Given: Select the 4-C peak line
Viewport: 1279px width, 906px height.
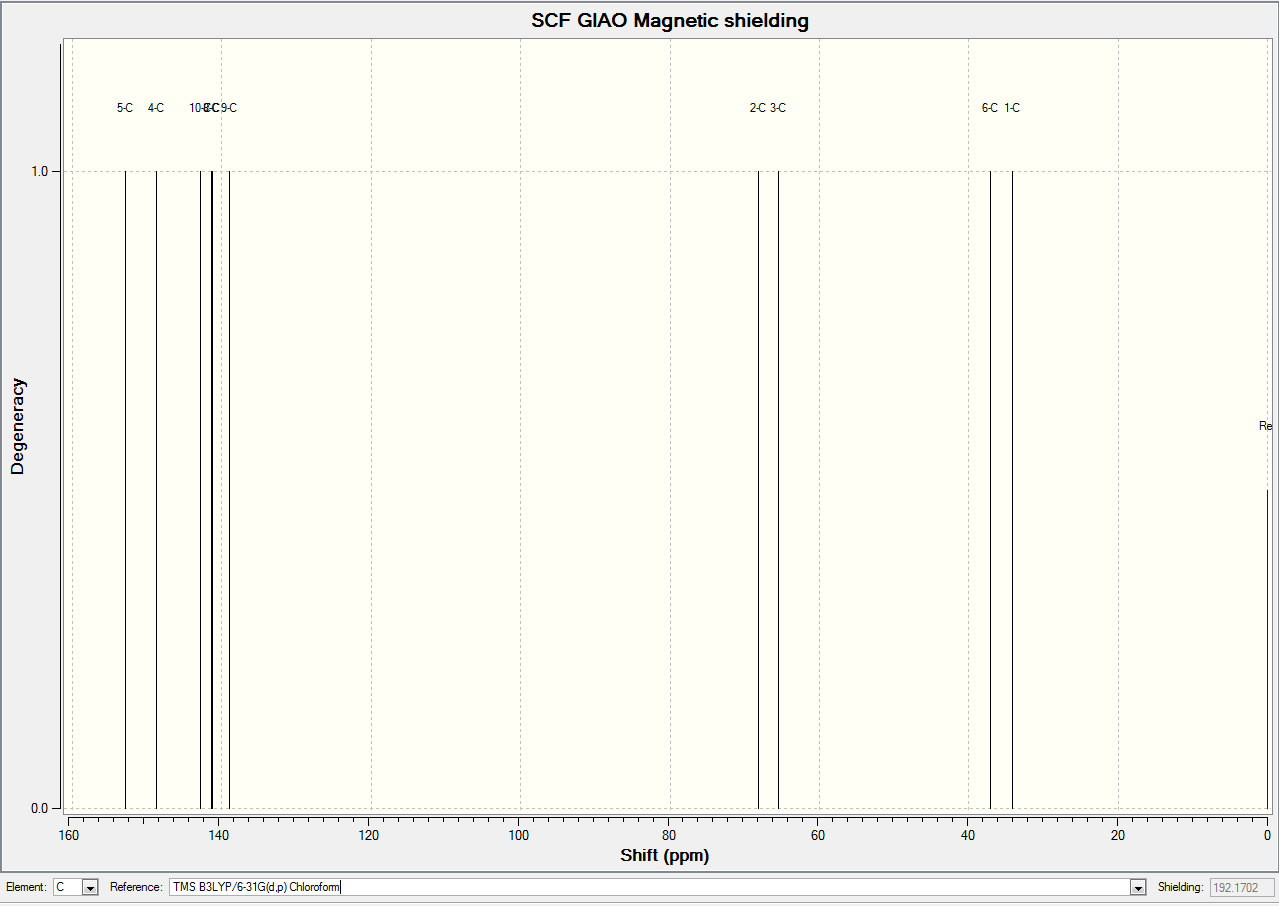Looking at the screenshot, I should coord(156,490).
